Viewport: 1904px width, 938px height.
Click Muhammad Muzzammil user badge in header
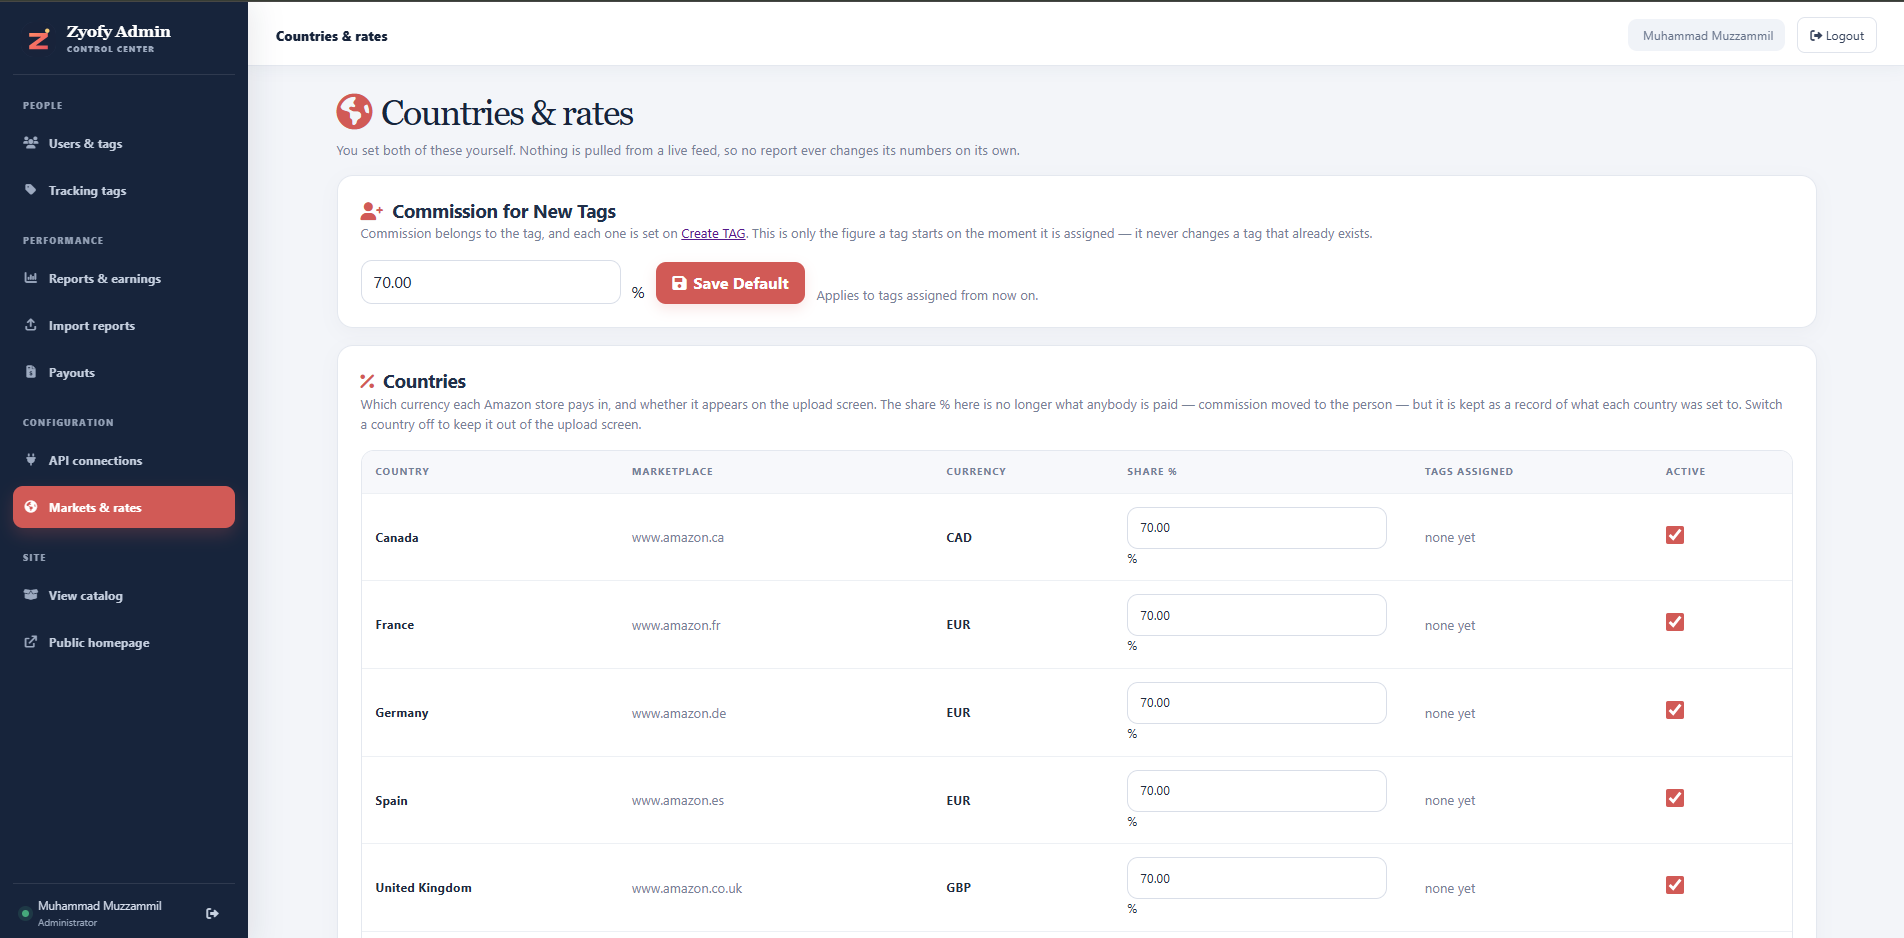pyautogui.click(x=1706, y=35)
